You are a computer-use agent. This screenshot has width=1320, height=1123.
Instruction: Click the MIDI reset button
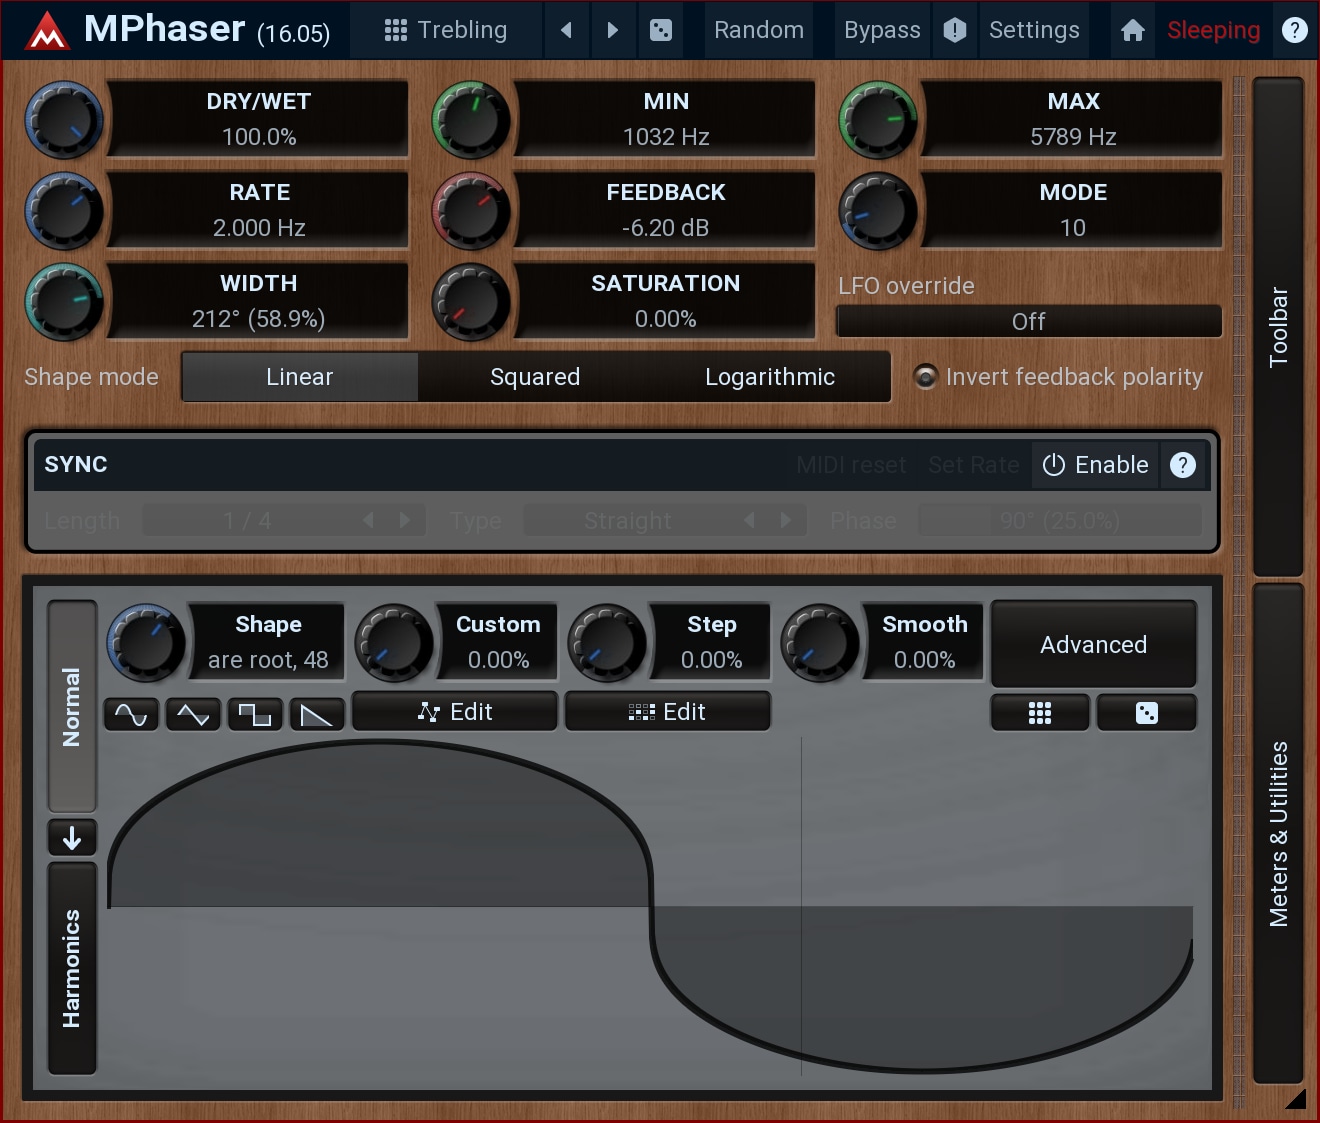coord(851,465)
